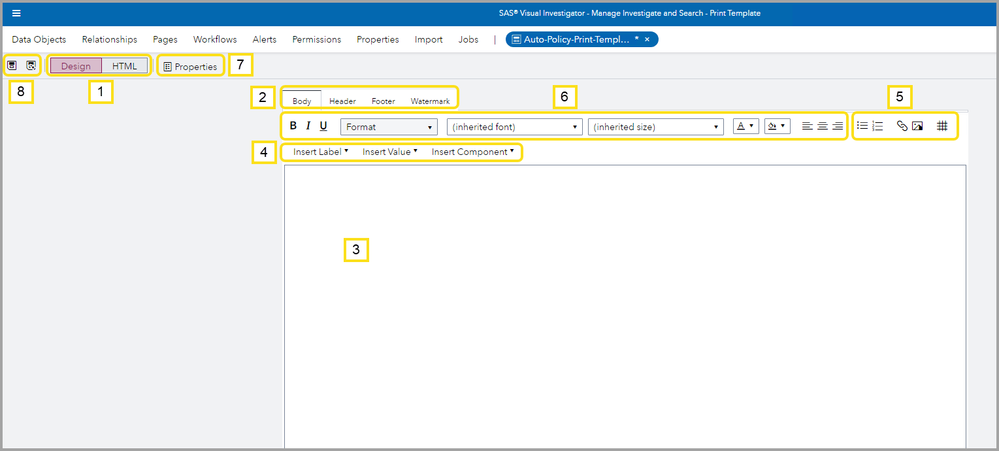Viewport: 999px width, 451px height.
Task: Open the inherited size dropdown
Action: 656,127
